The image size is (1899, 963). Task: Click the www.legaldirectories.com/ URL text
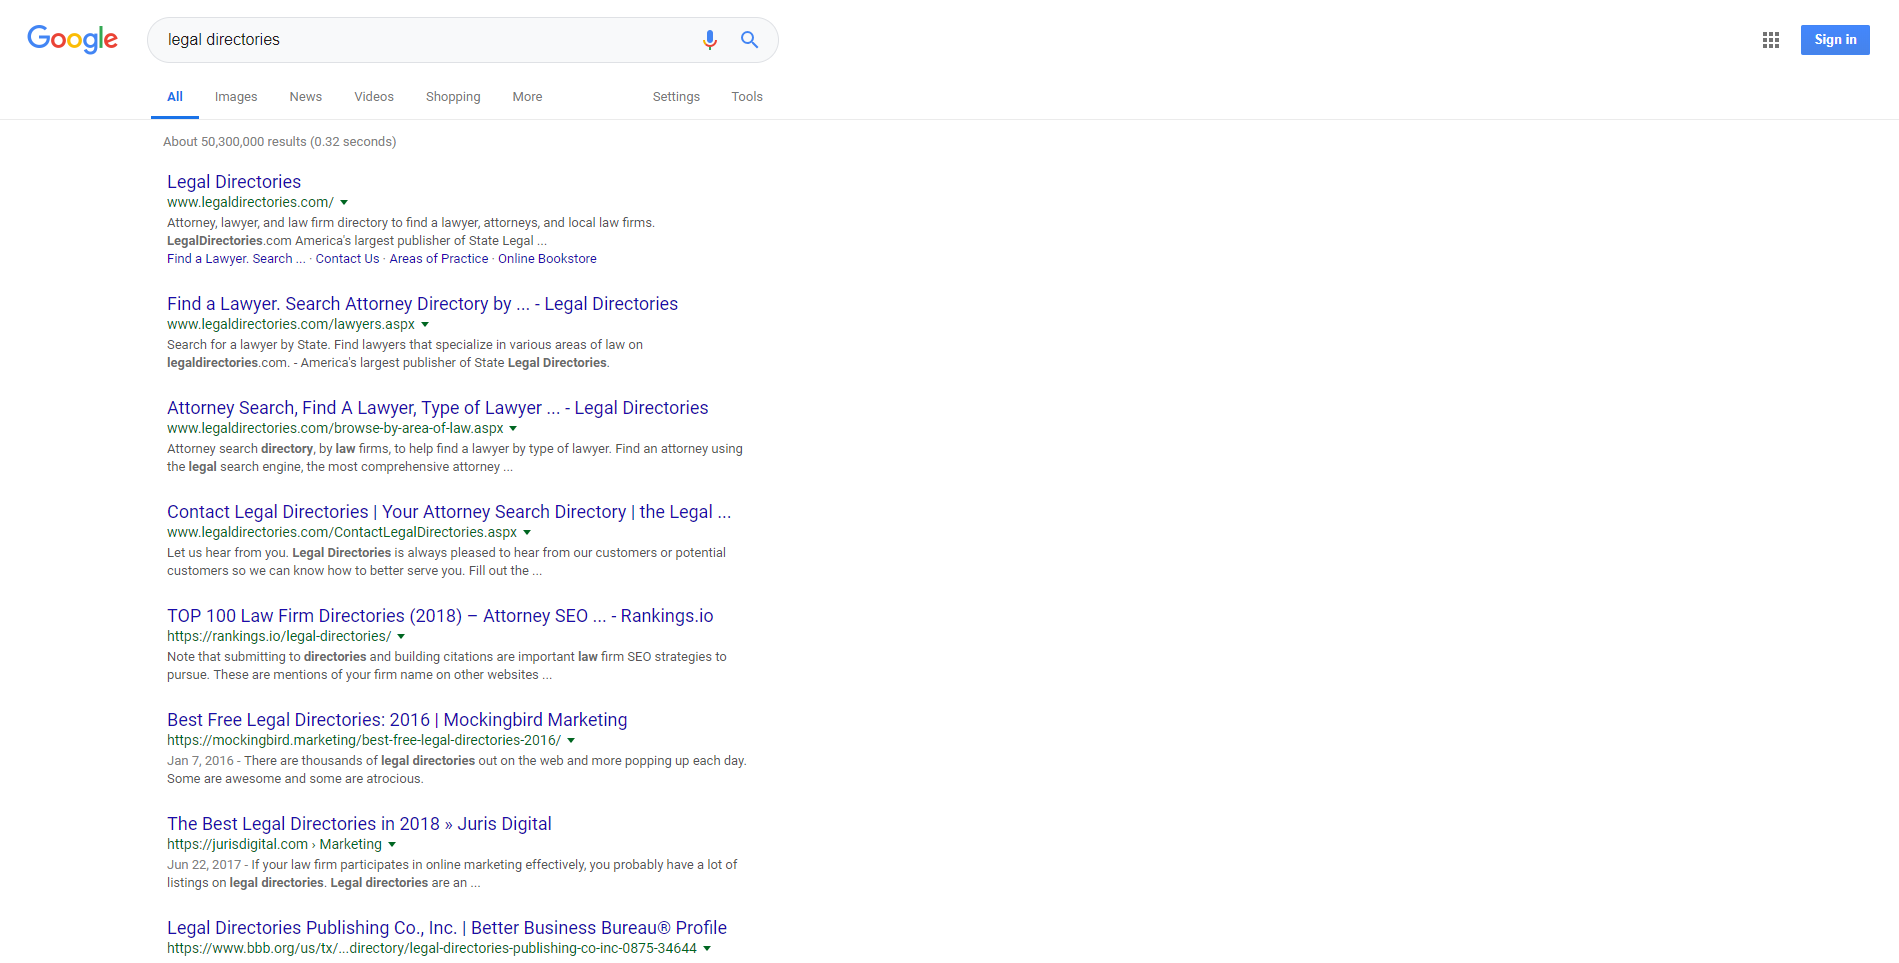pyautogui.click(x=250, y=203)
